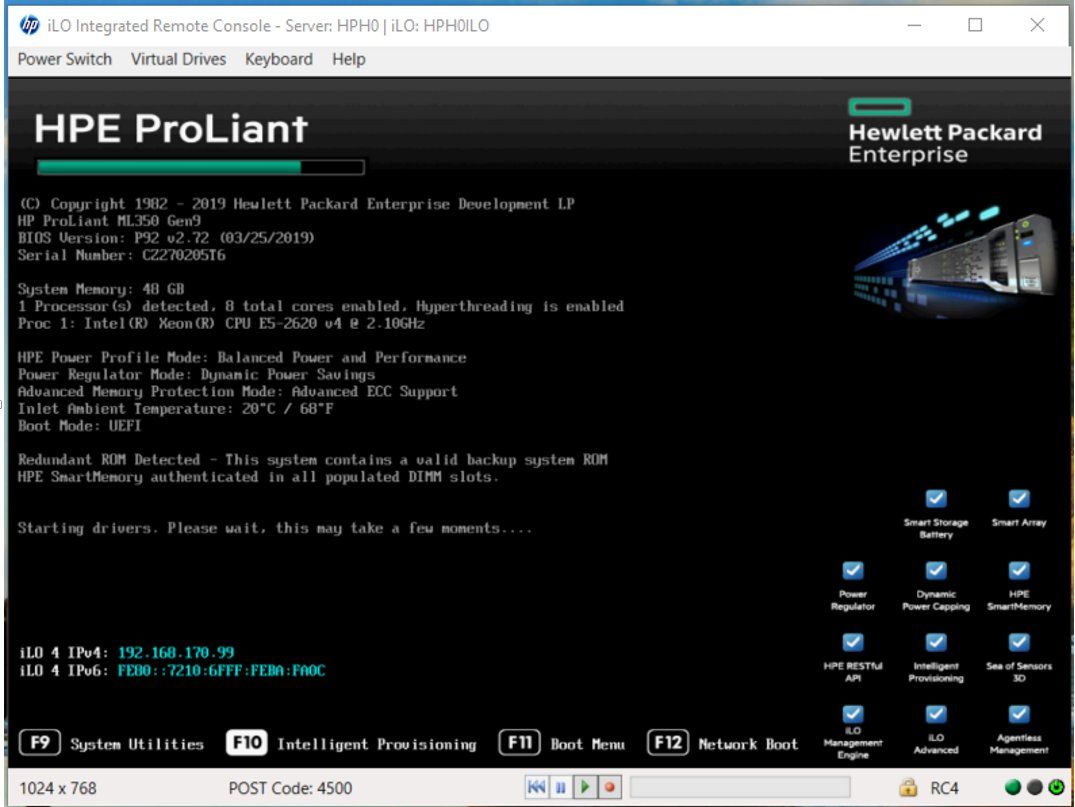The image size is (1075, 807).
Task: Click the Smart Storage Battery checkmark
Action: pyautogui.click(x=936, y=498)
